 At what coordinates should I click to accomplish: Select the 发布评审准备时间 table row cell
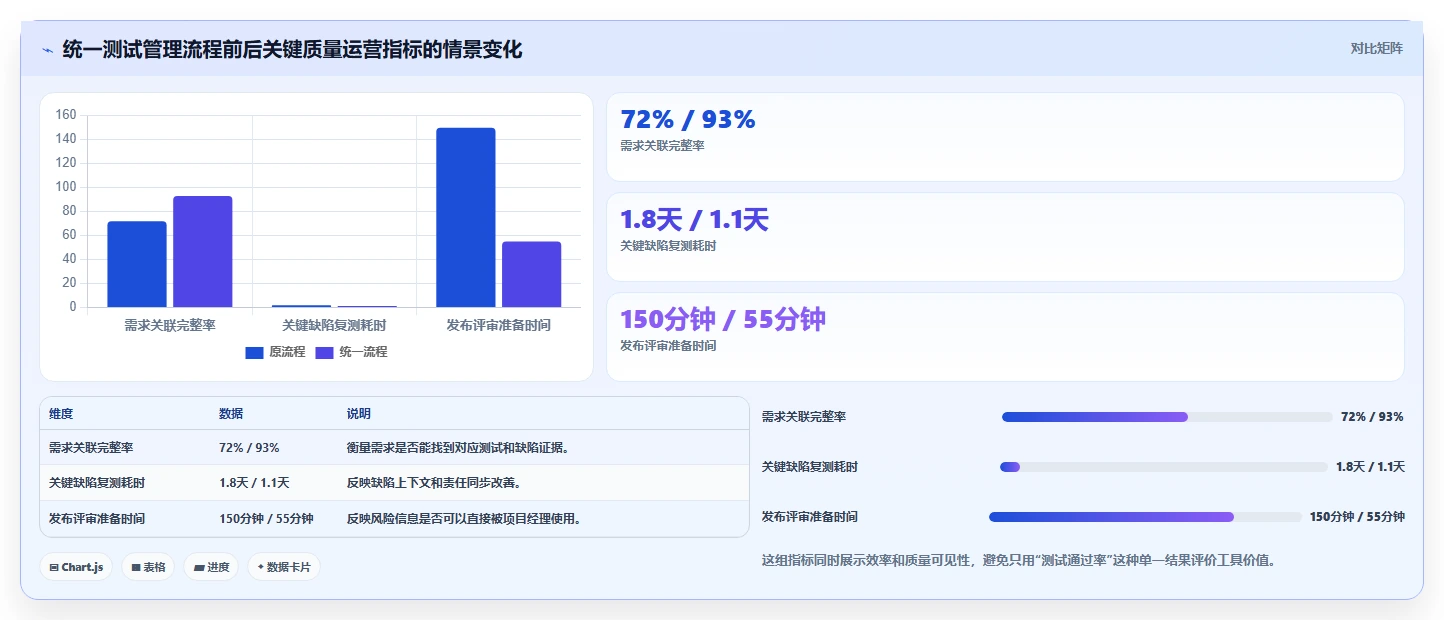97,519
